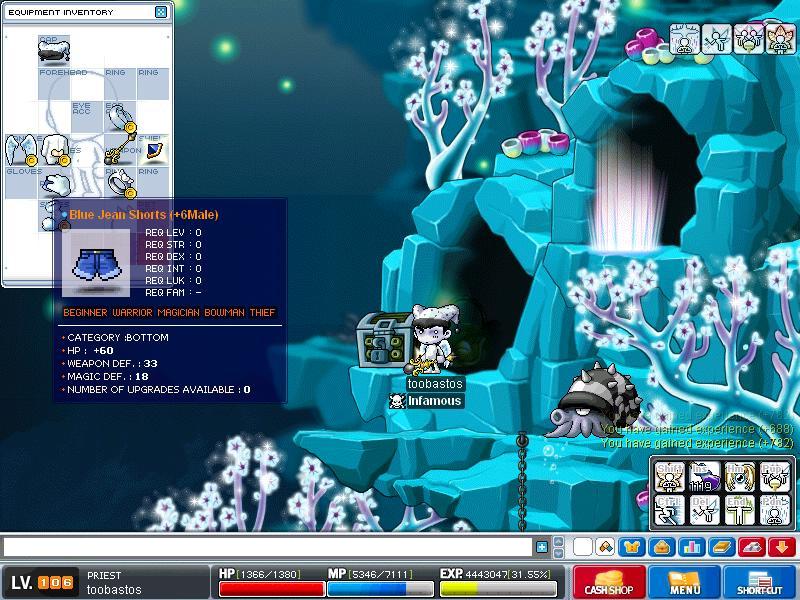
Task: Click the Equipment Inventory title bar
Action: click(x=87, y=12)
